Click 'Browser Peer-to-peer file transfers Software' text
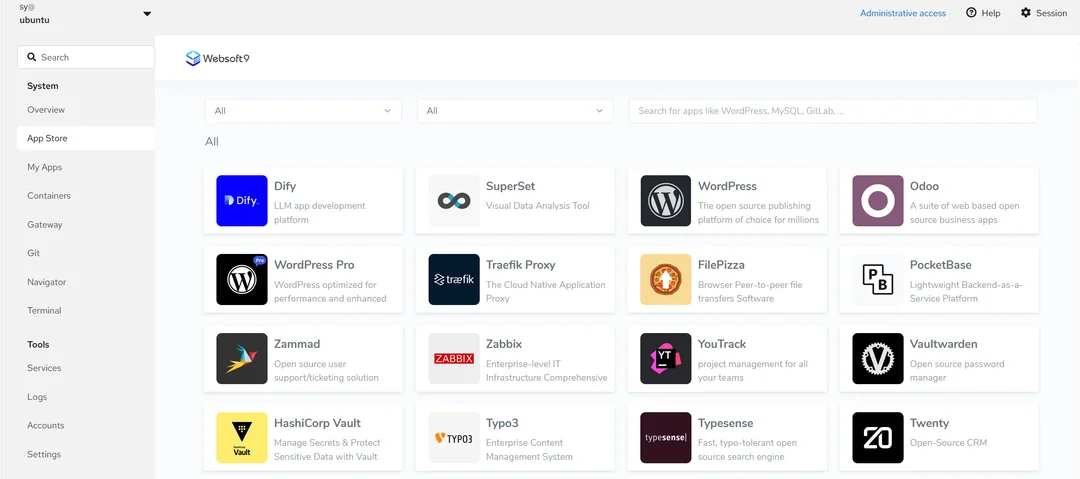The height and width of the screenshot is (479, 1080). coord(750,292)
